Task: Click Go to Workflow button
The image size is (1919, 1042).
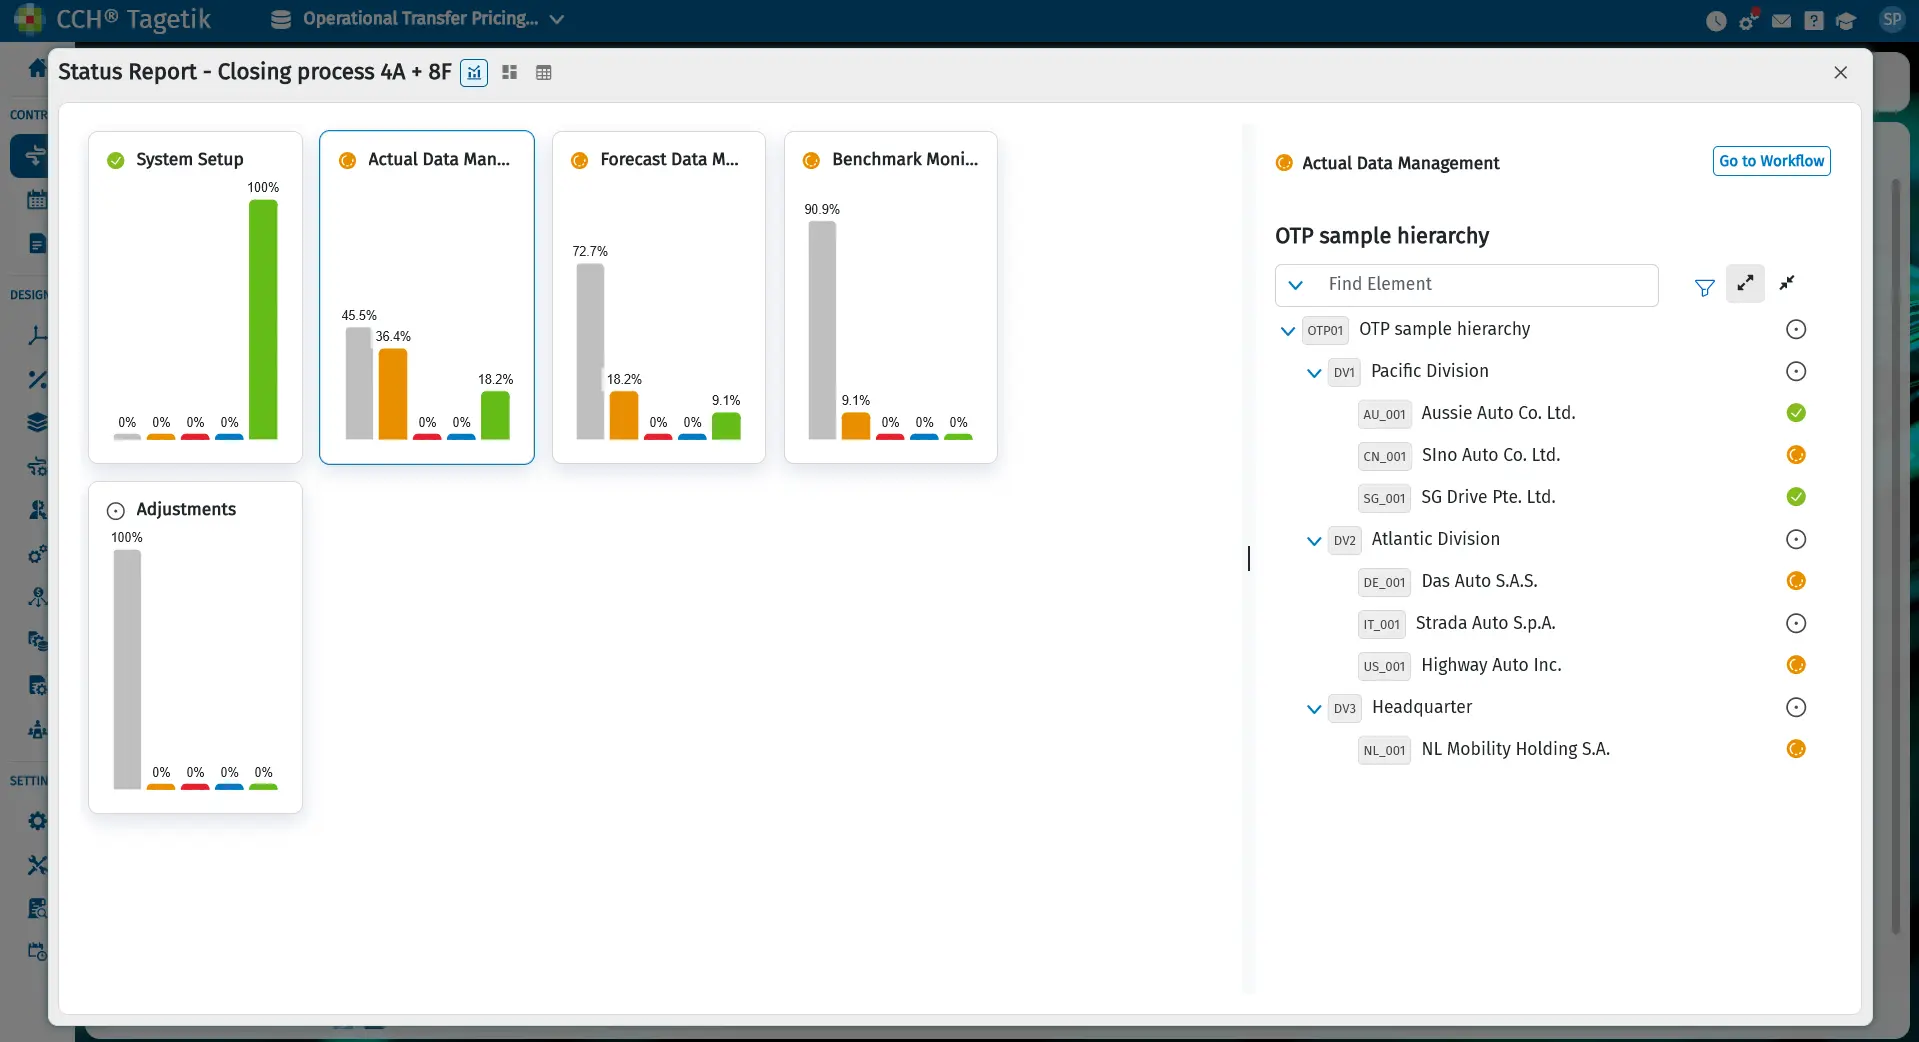Action: coord(1771,161)
